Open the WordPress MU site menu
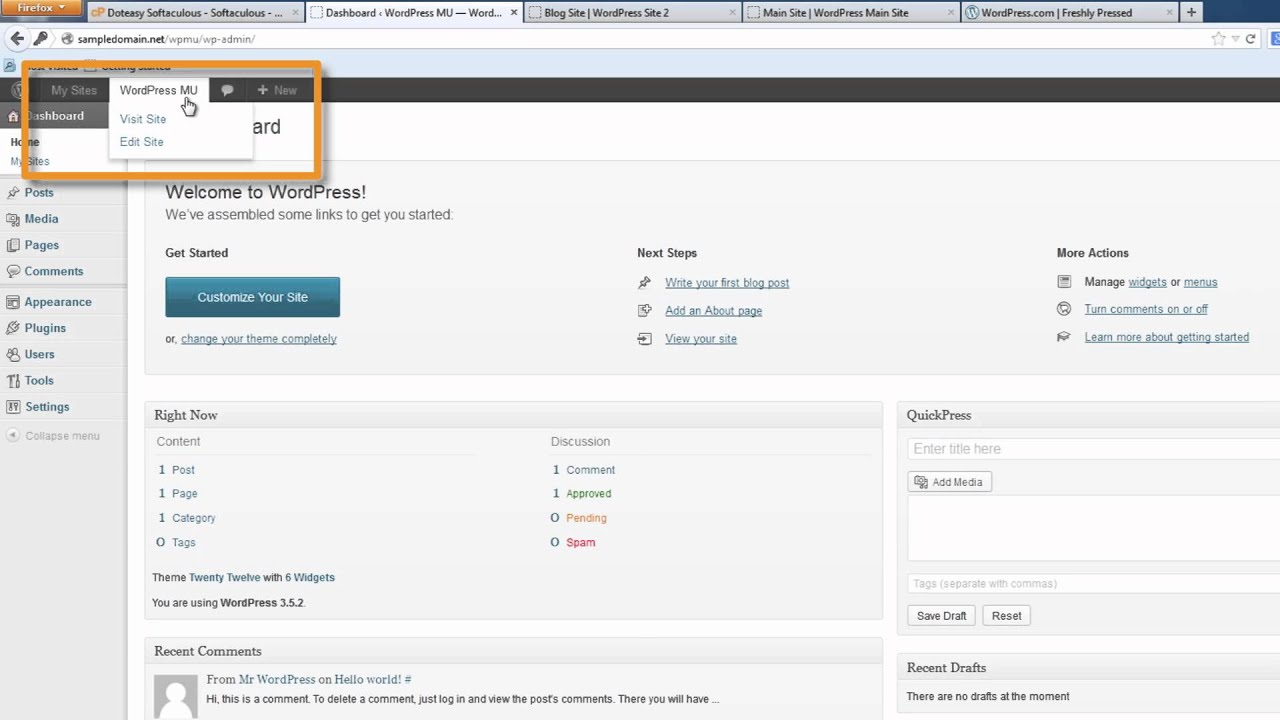 point(158,90)
